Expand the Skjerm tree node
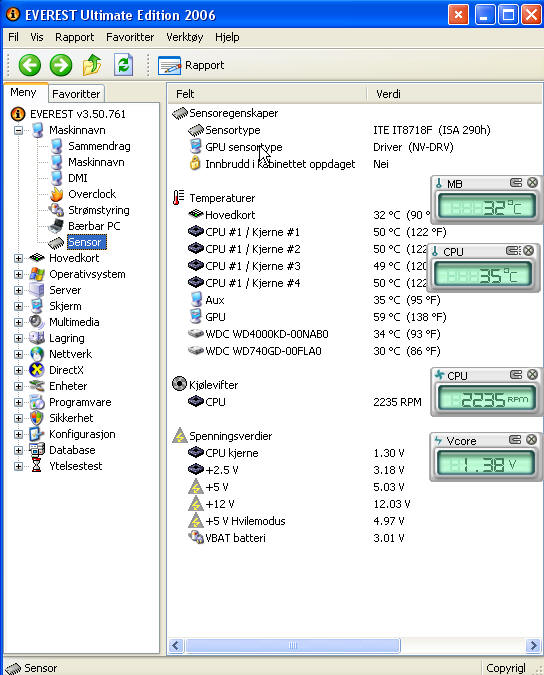544x675 pixels. (x=19, y=306)
